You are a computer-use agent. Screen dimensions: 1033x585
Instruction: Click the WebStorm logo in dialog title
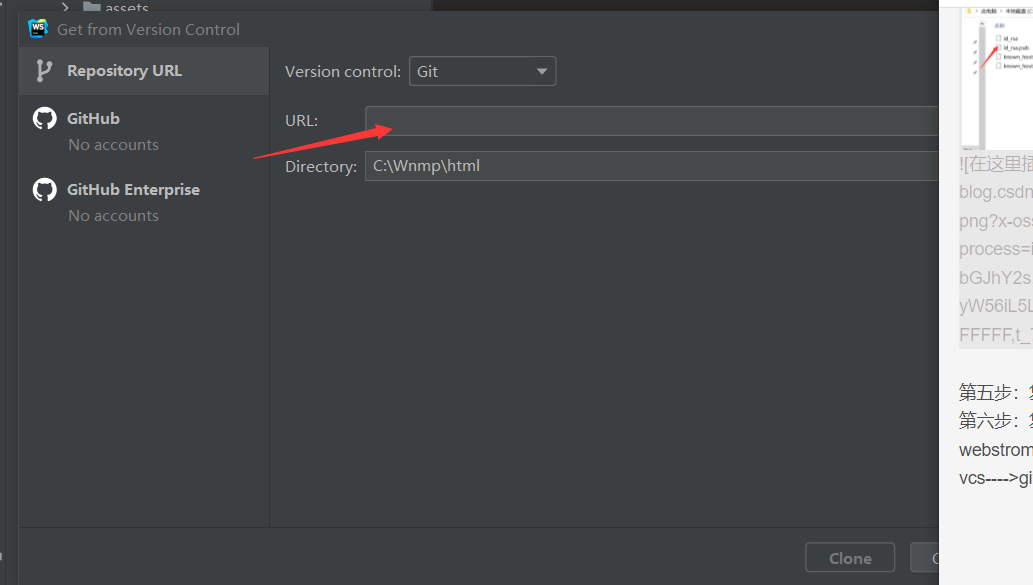[x=38, y=28]
